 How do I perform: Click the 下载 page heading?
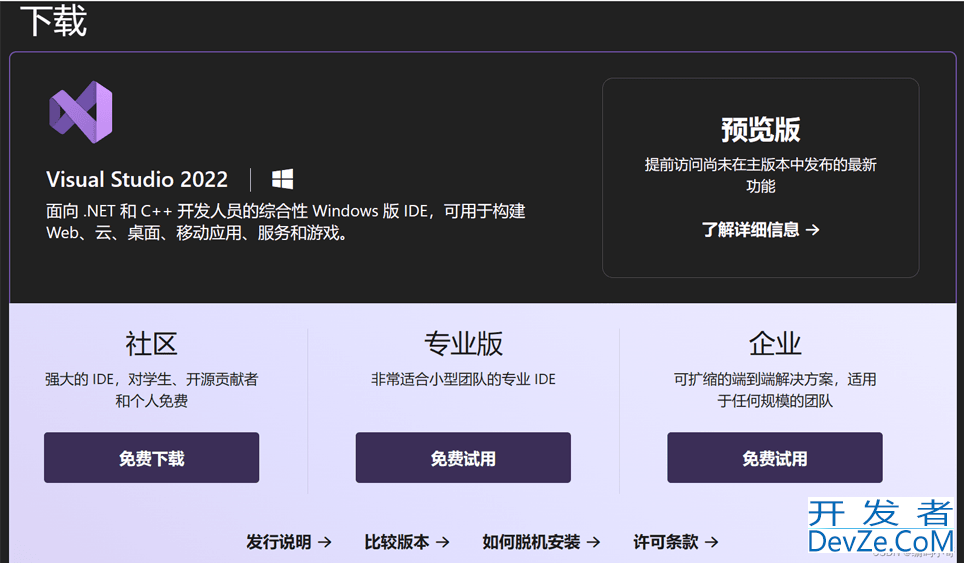(53, 20)
